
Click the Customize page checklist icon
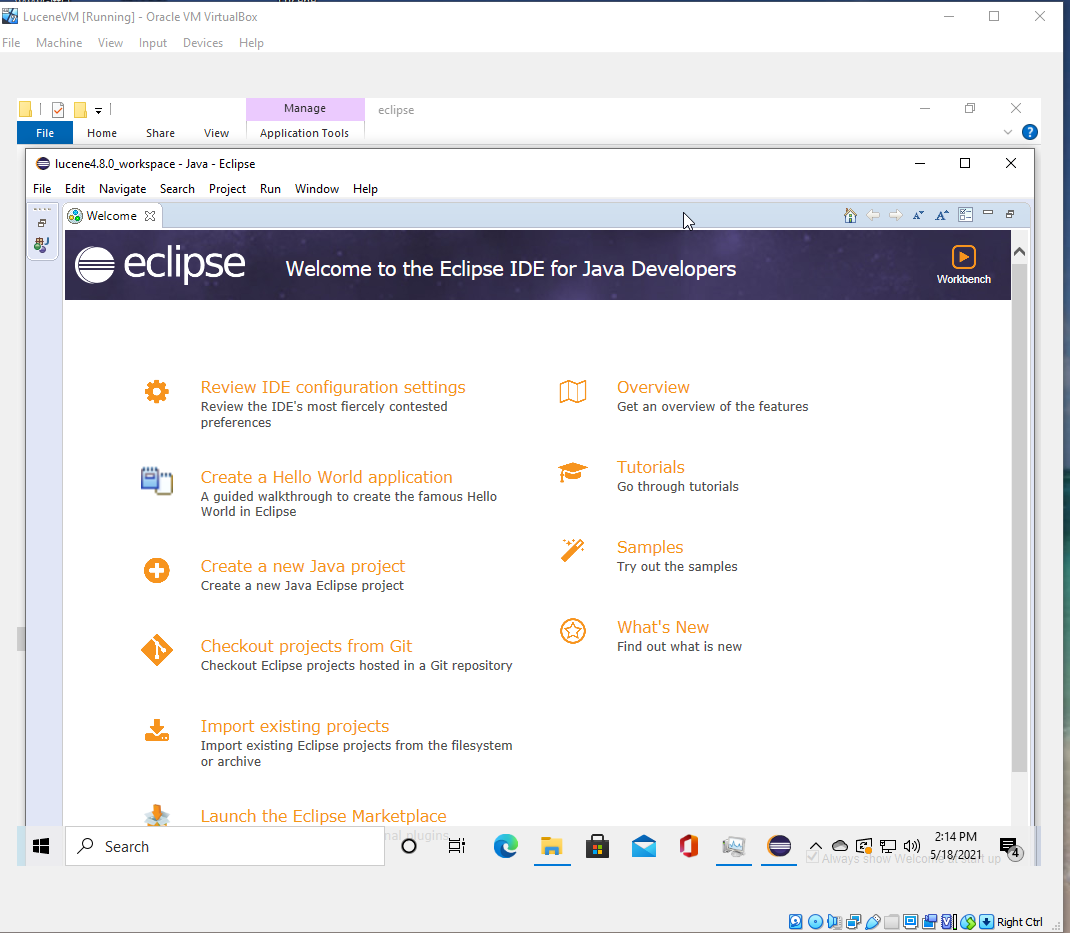coord(965,215)
